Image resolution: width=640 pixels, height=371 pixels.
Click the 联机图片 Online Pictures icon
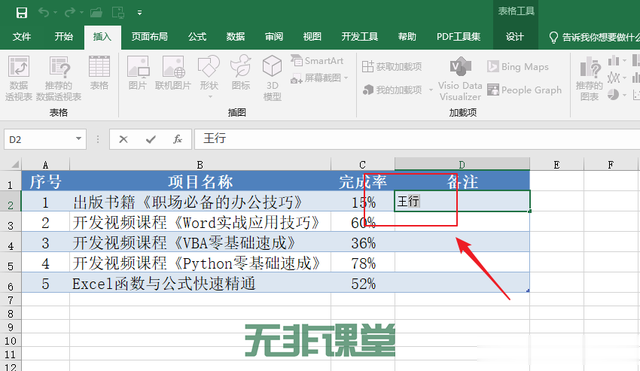pyautogui.click(x=173, y=73)
